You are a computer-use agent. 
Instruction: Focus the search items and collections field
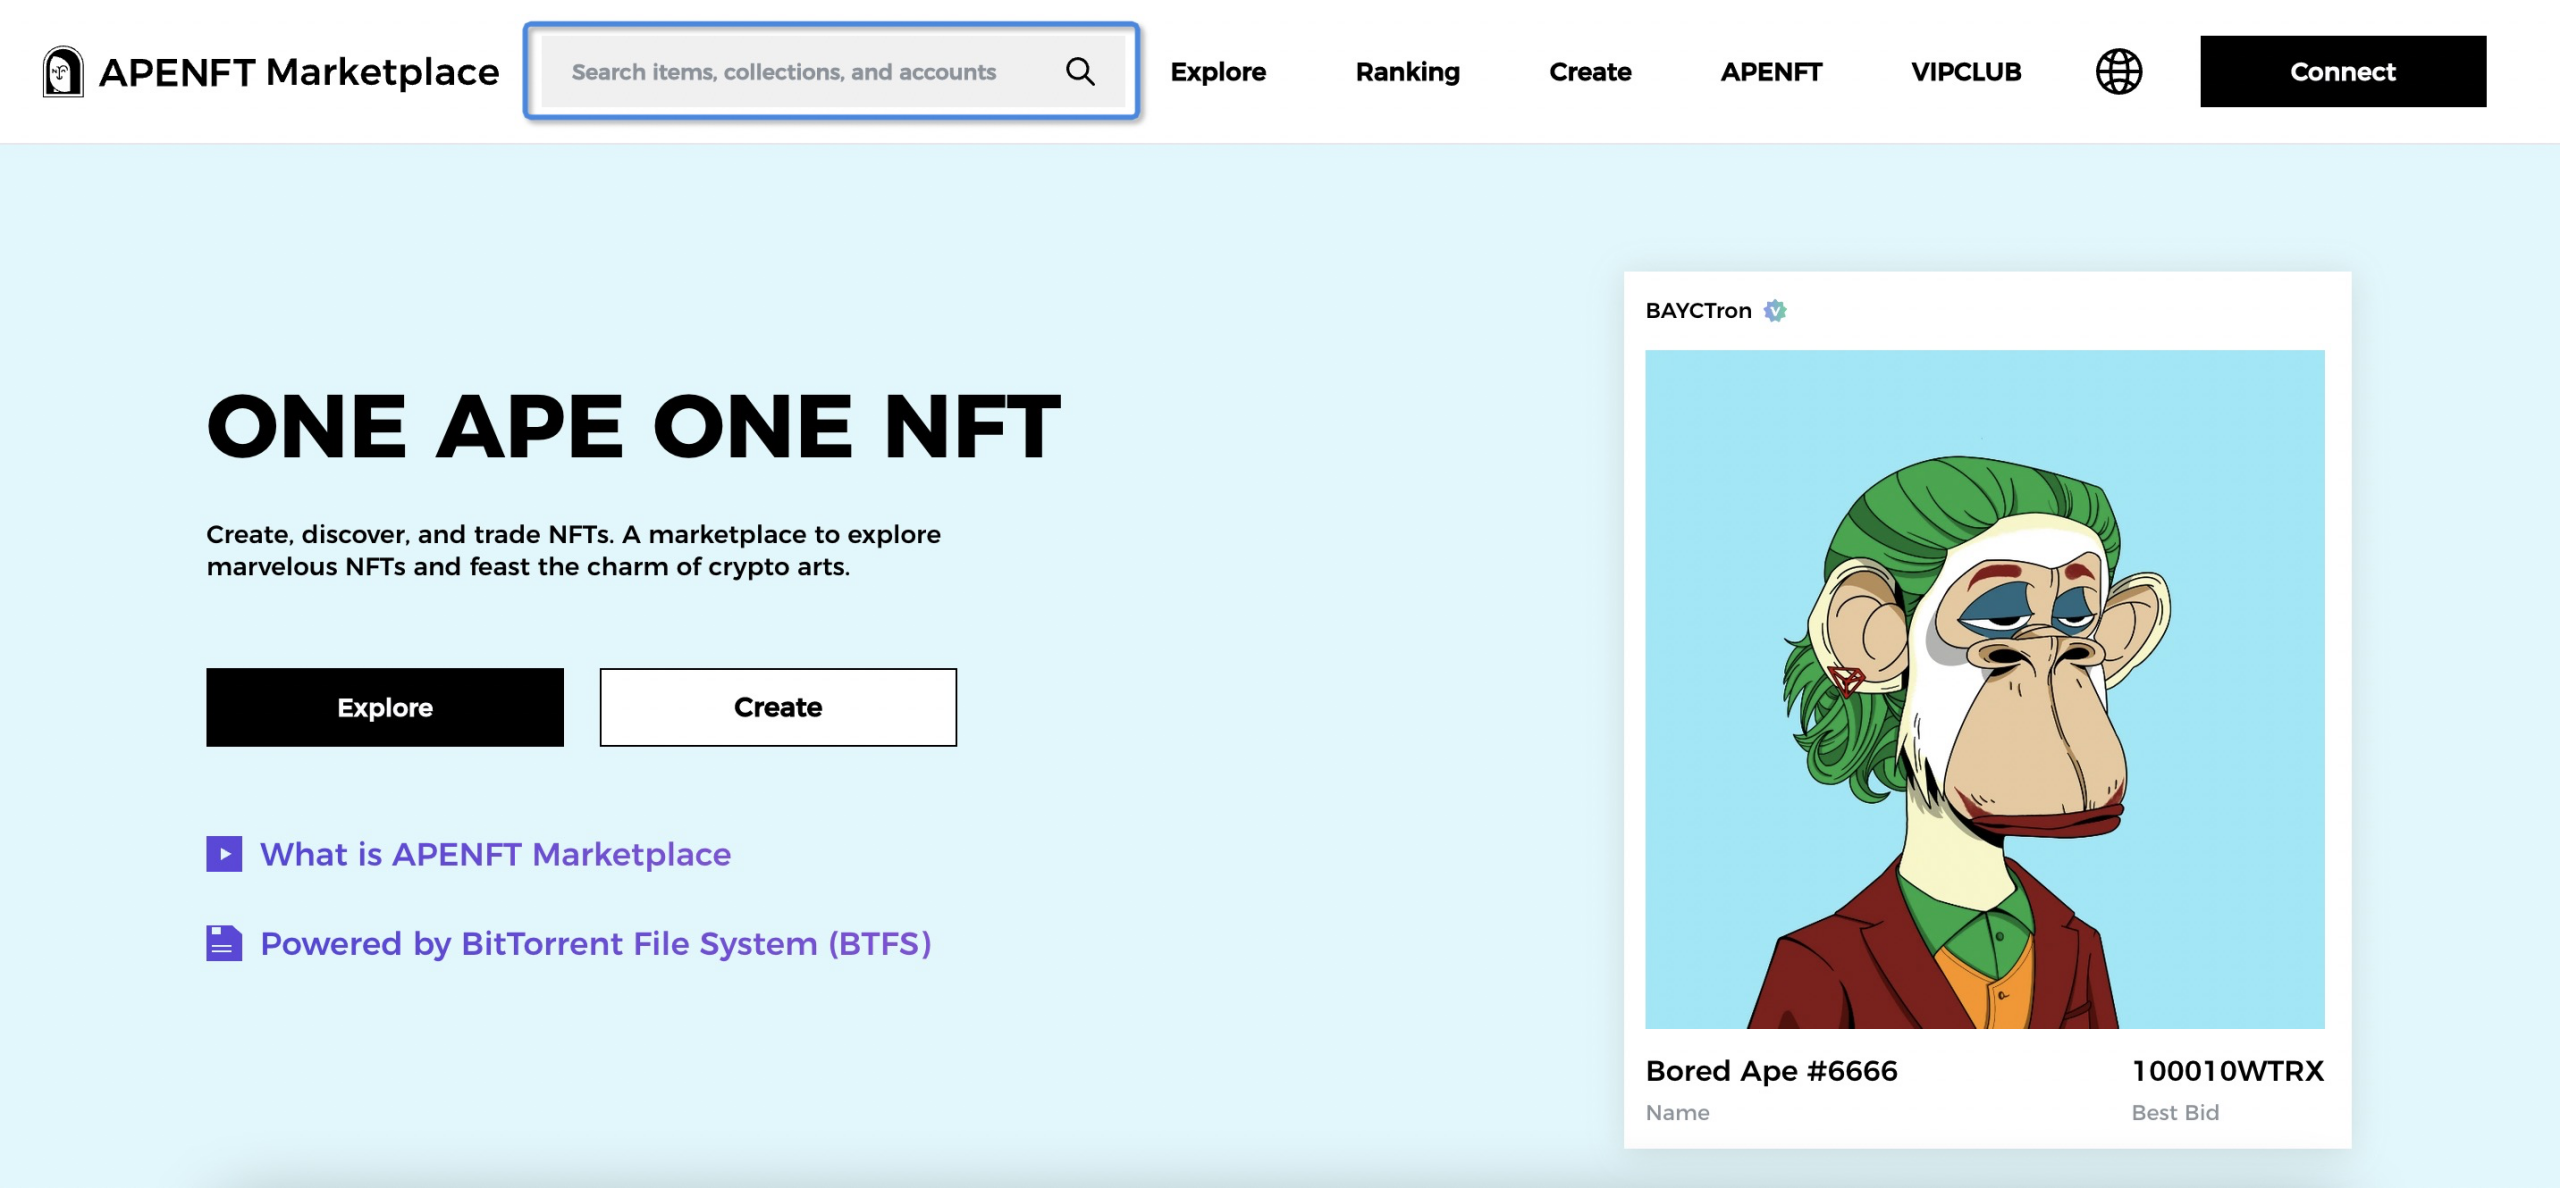pos(831,71)
